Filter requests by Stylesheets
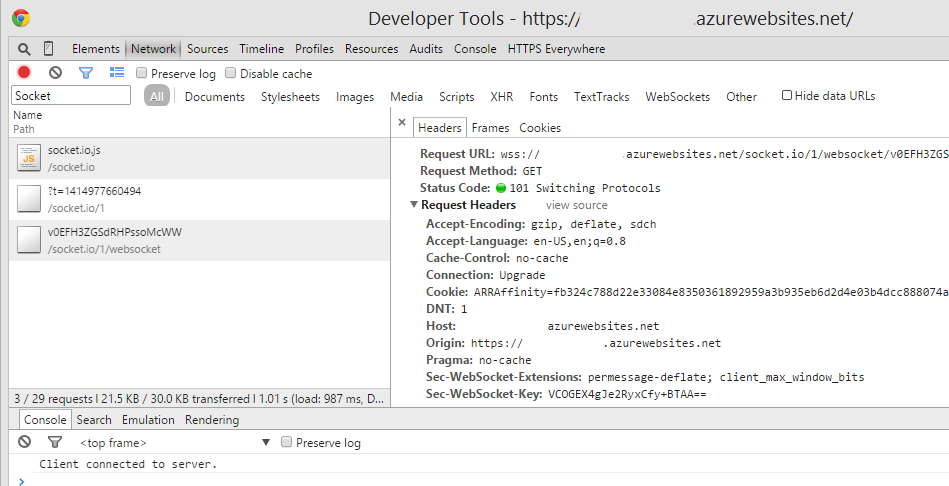 (290, 97)
